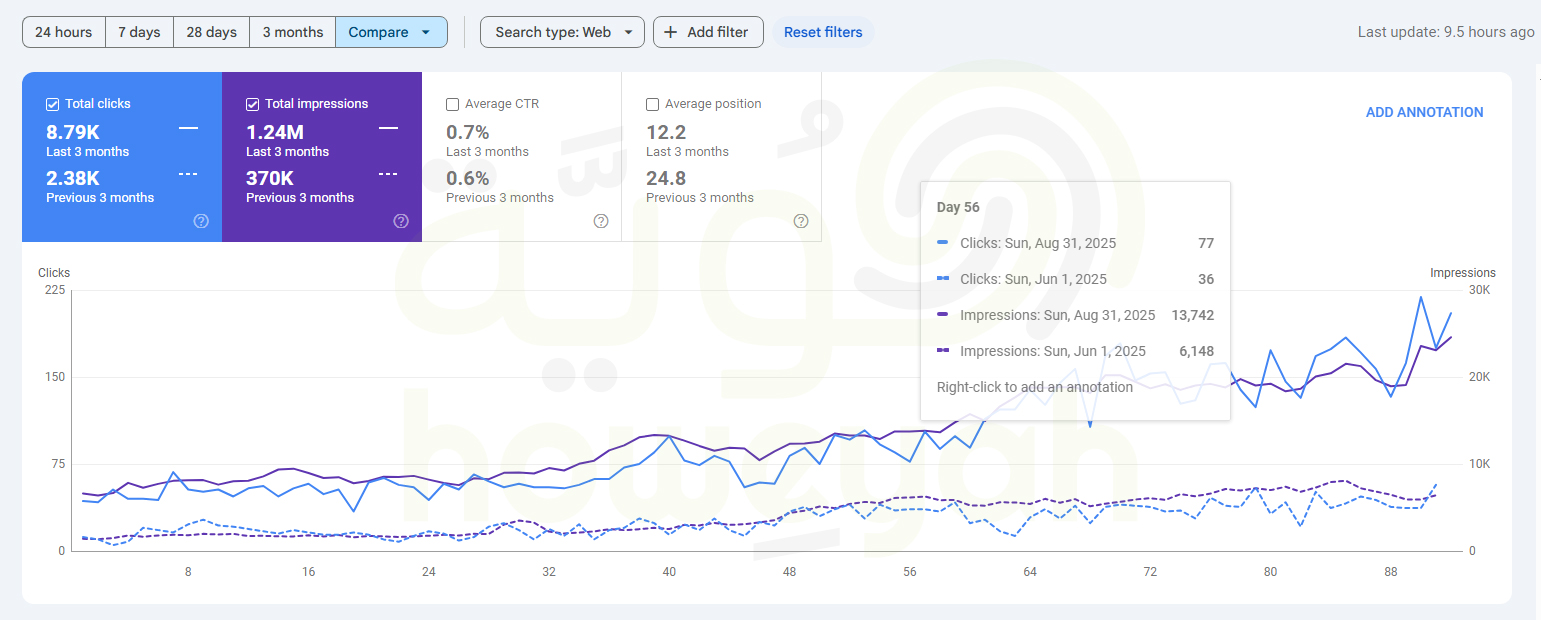Open the Average CTR help icon
Screen dimensions: 1541x620
(601, 221)
